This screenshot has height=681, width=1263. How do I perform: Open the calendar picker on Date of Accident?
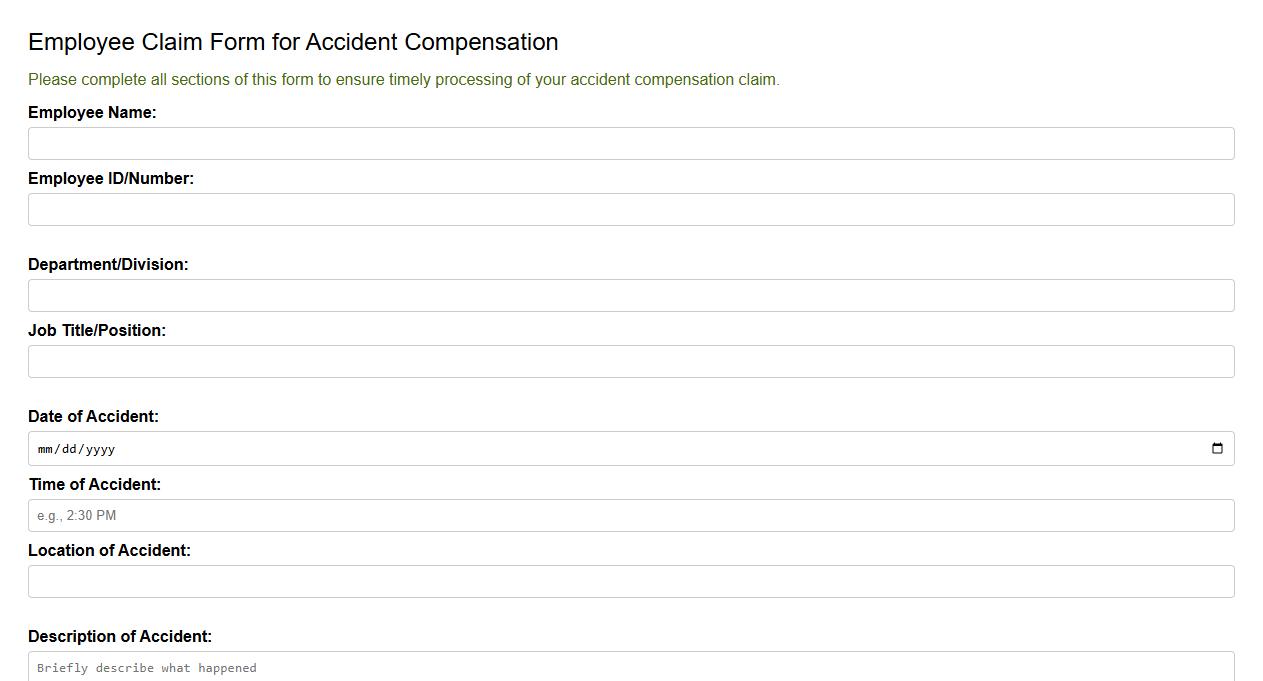[1216, 448]
